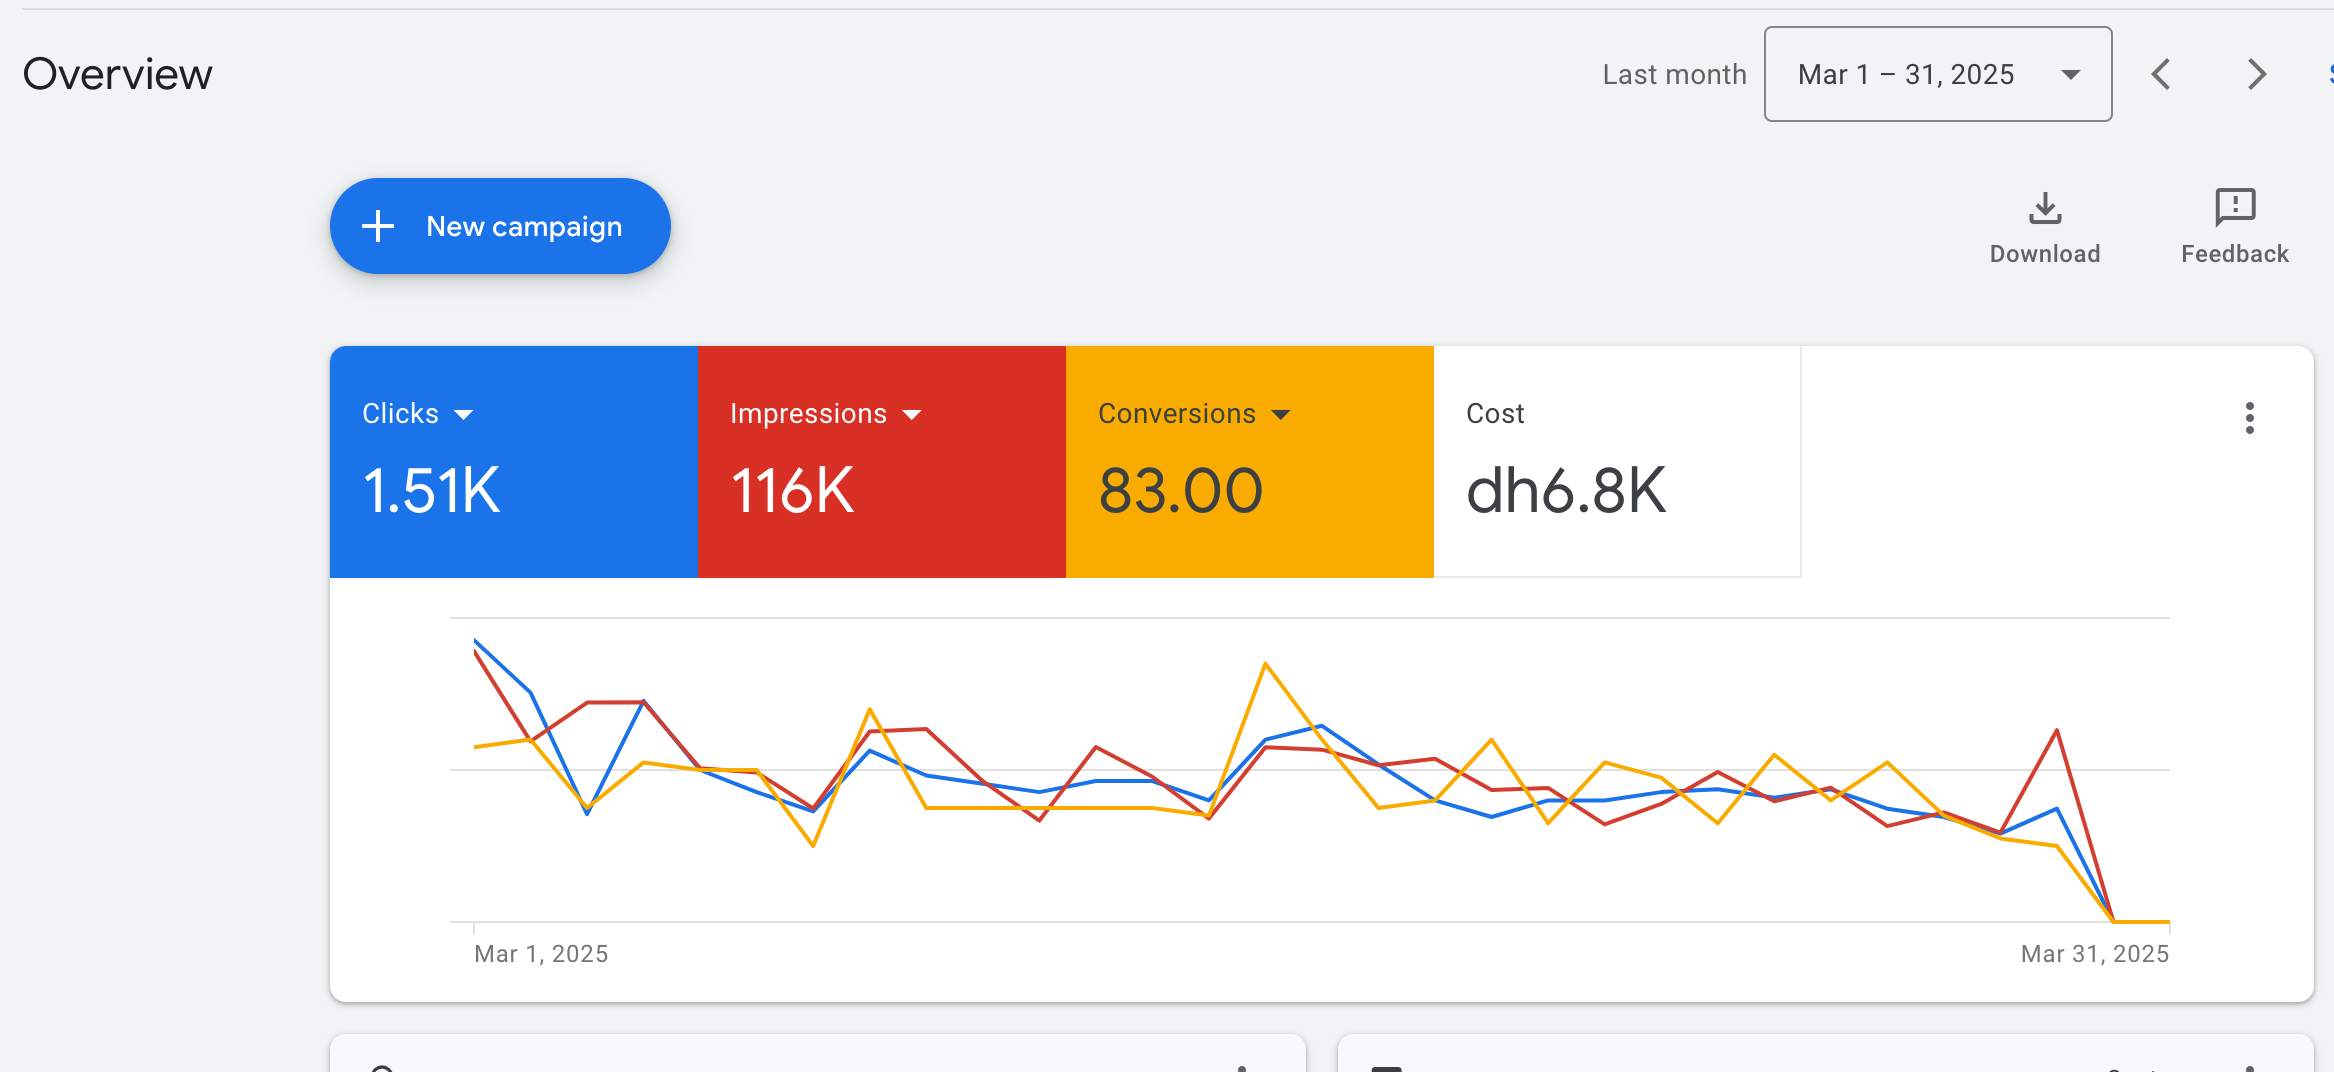Image resolution: width=2334 pixels, height=1072 pixels.
Task: Click the Mar 31, 2025 axis label
Action: pos(2094,954)
